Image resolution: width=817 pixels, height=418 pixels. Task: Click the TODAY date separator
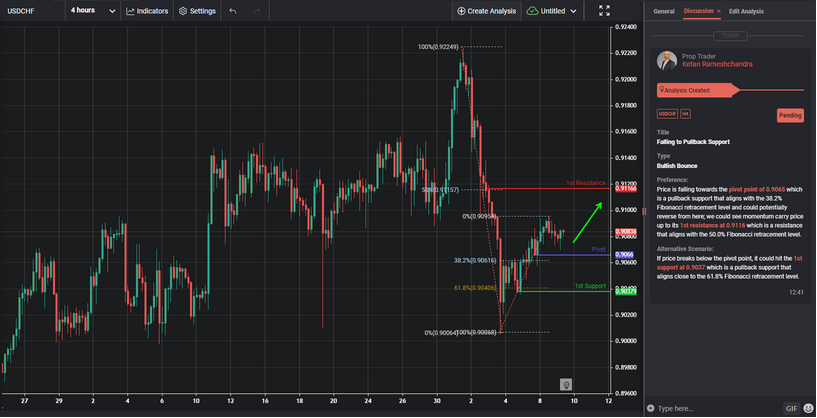[x=729, y=36]
